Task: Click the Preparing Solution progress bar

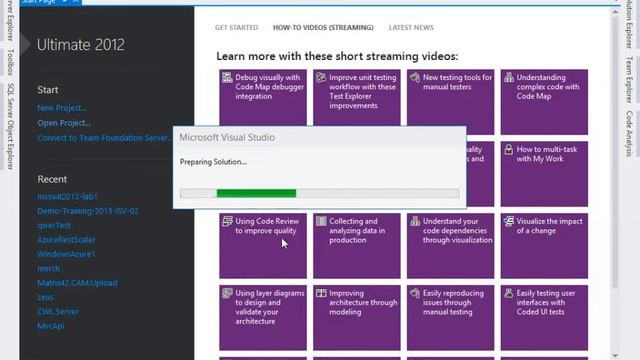Action: 320,193
